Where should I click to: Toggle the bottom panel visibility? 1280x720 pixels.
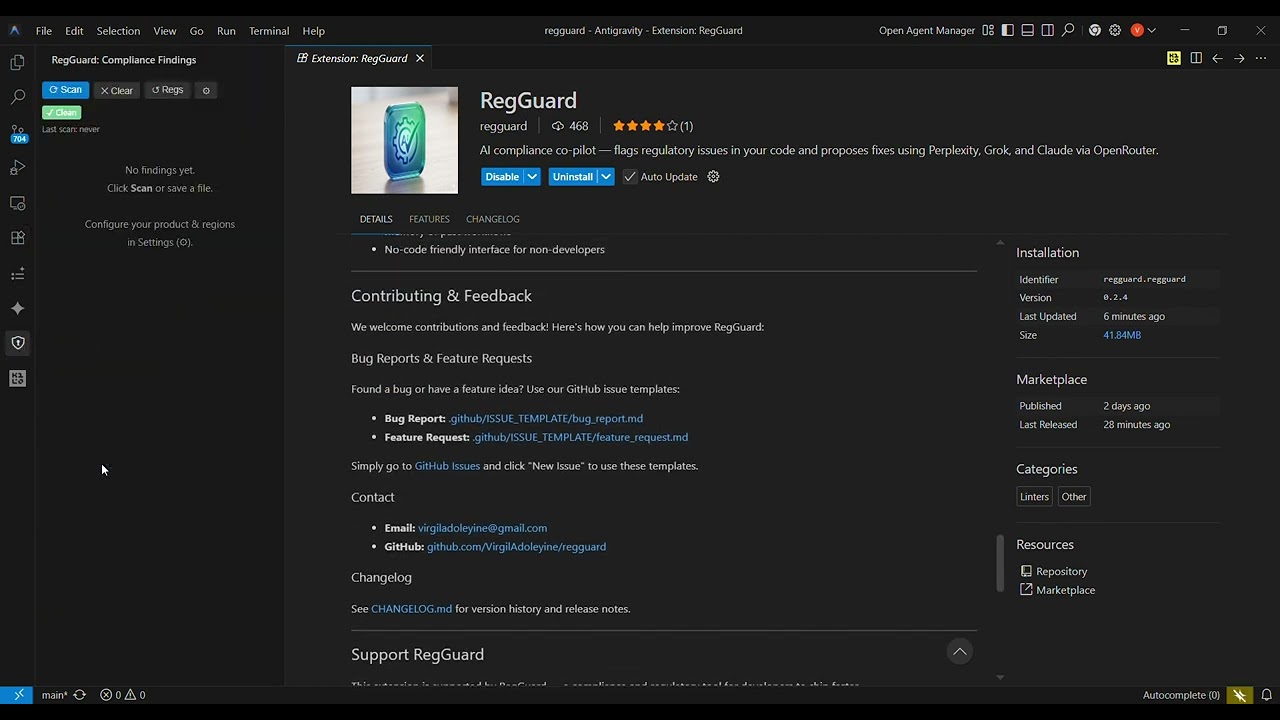click(x=1027, y=31)
